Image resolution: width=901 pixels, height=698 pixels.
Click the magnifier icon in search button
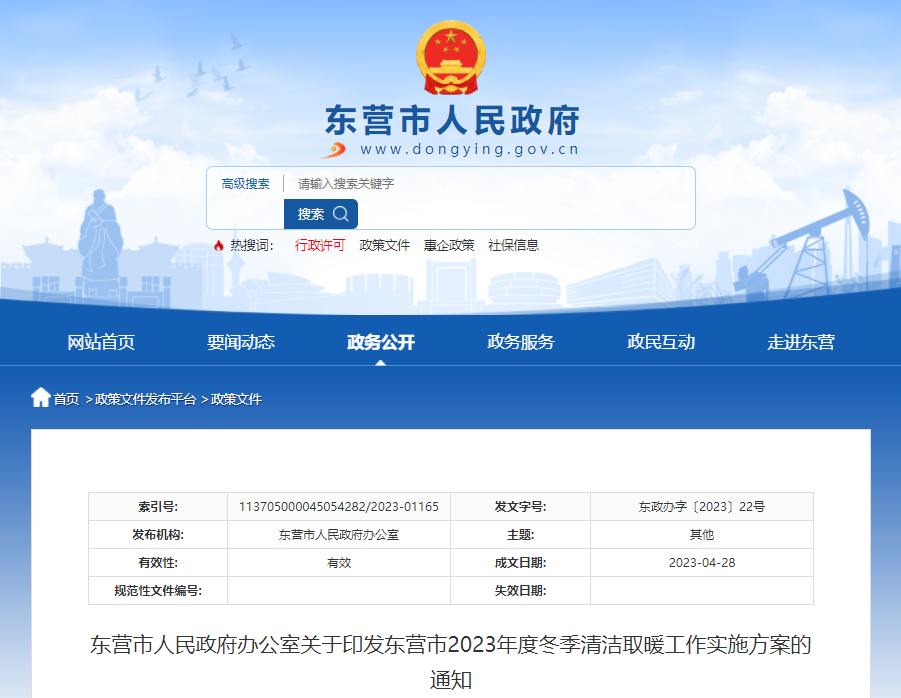pos(341,214)
